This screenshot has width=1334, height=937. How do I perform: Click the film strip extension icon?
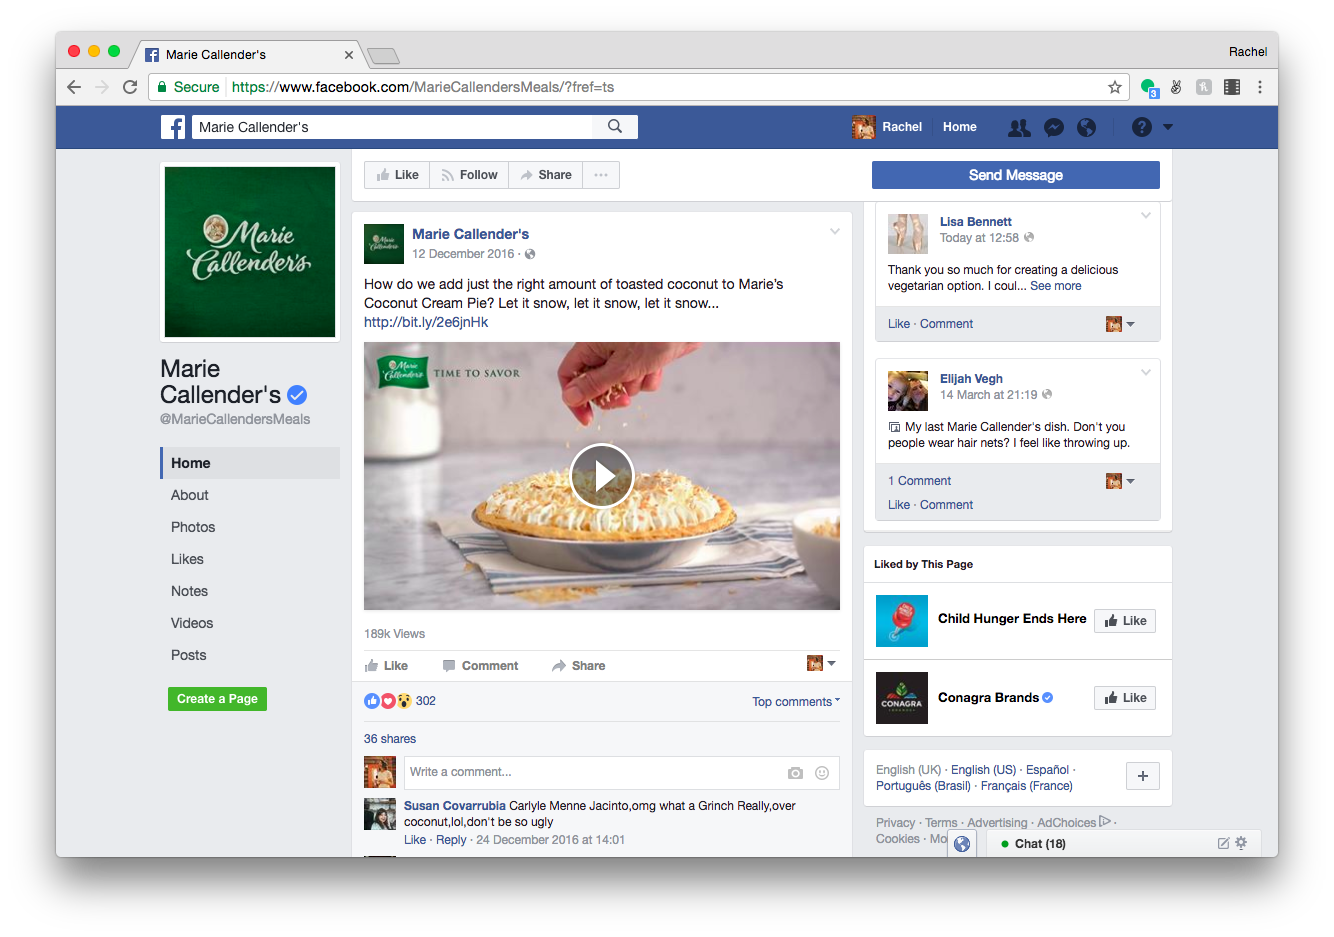click(x=1232, y=87)
